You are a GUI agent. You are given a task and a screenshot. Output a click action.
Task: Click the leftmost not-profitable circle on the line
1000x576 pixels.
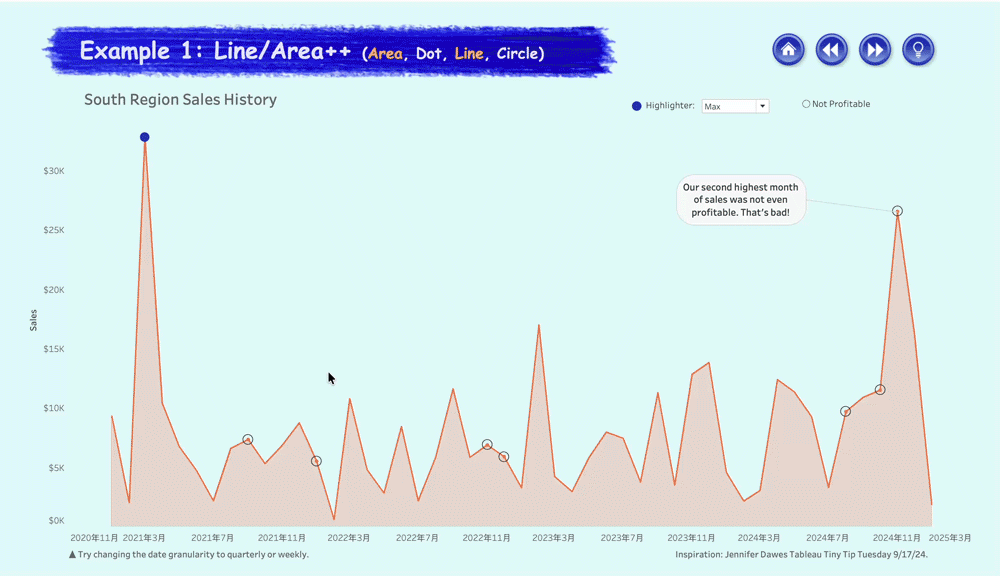tap(248, 440)
